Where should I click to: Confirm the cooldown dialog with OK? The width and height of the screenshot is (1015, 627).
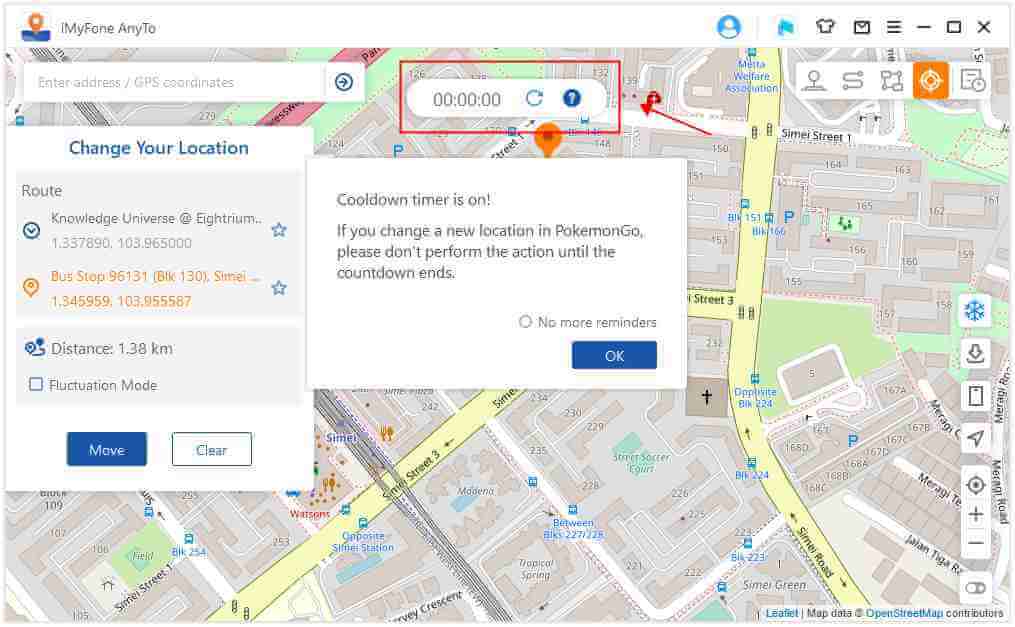pyautogui.click(x=614, y=356)
